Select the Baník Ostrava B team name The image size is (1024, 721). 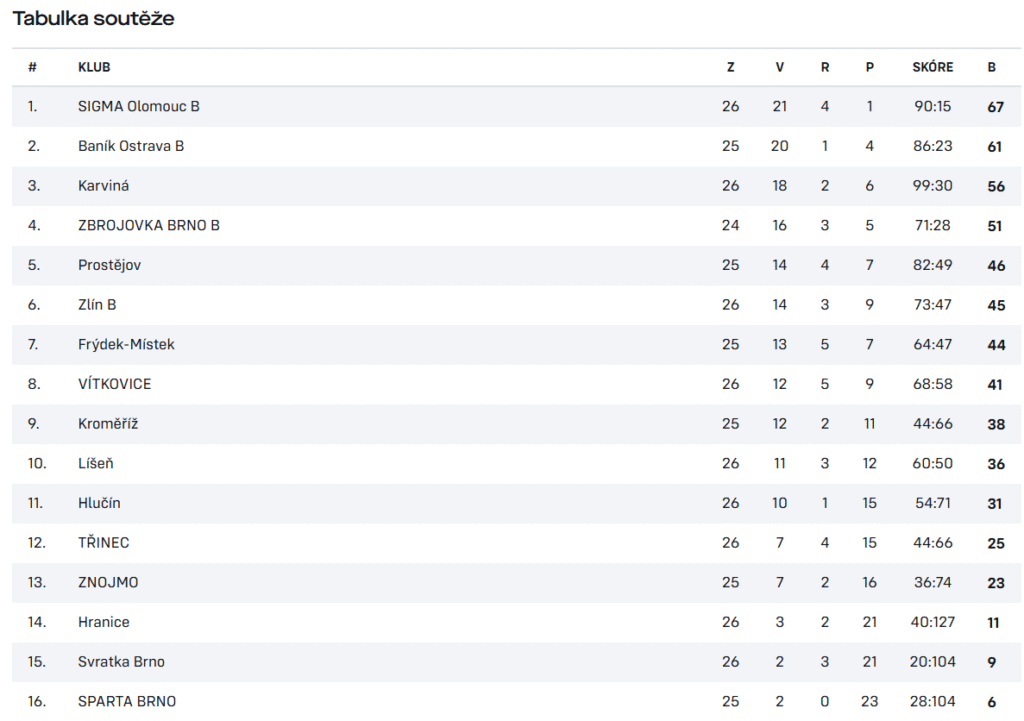131,146
